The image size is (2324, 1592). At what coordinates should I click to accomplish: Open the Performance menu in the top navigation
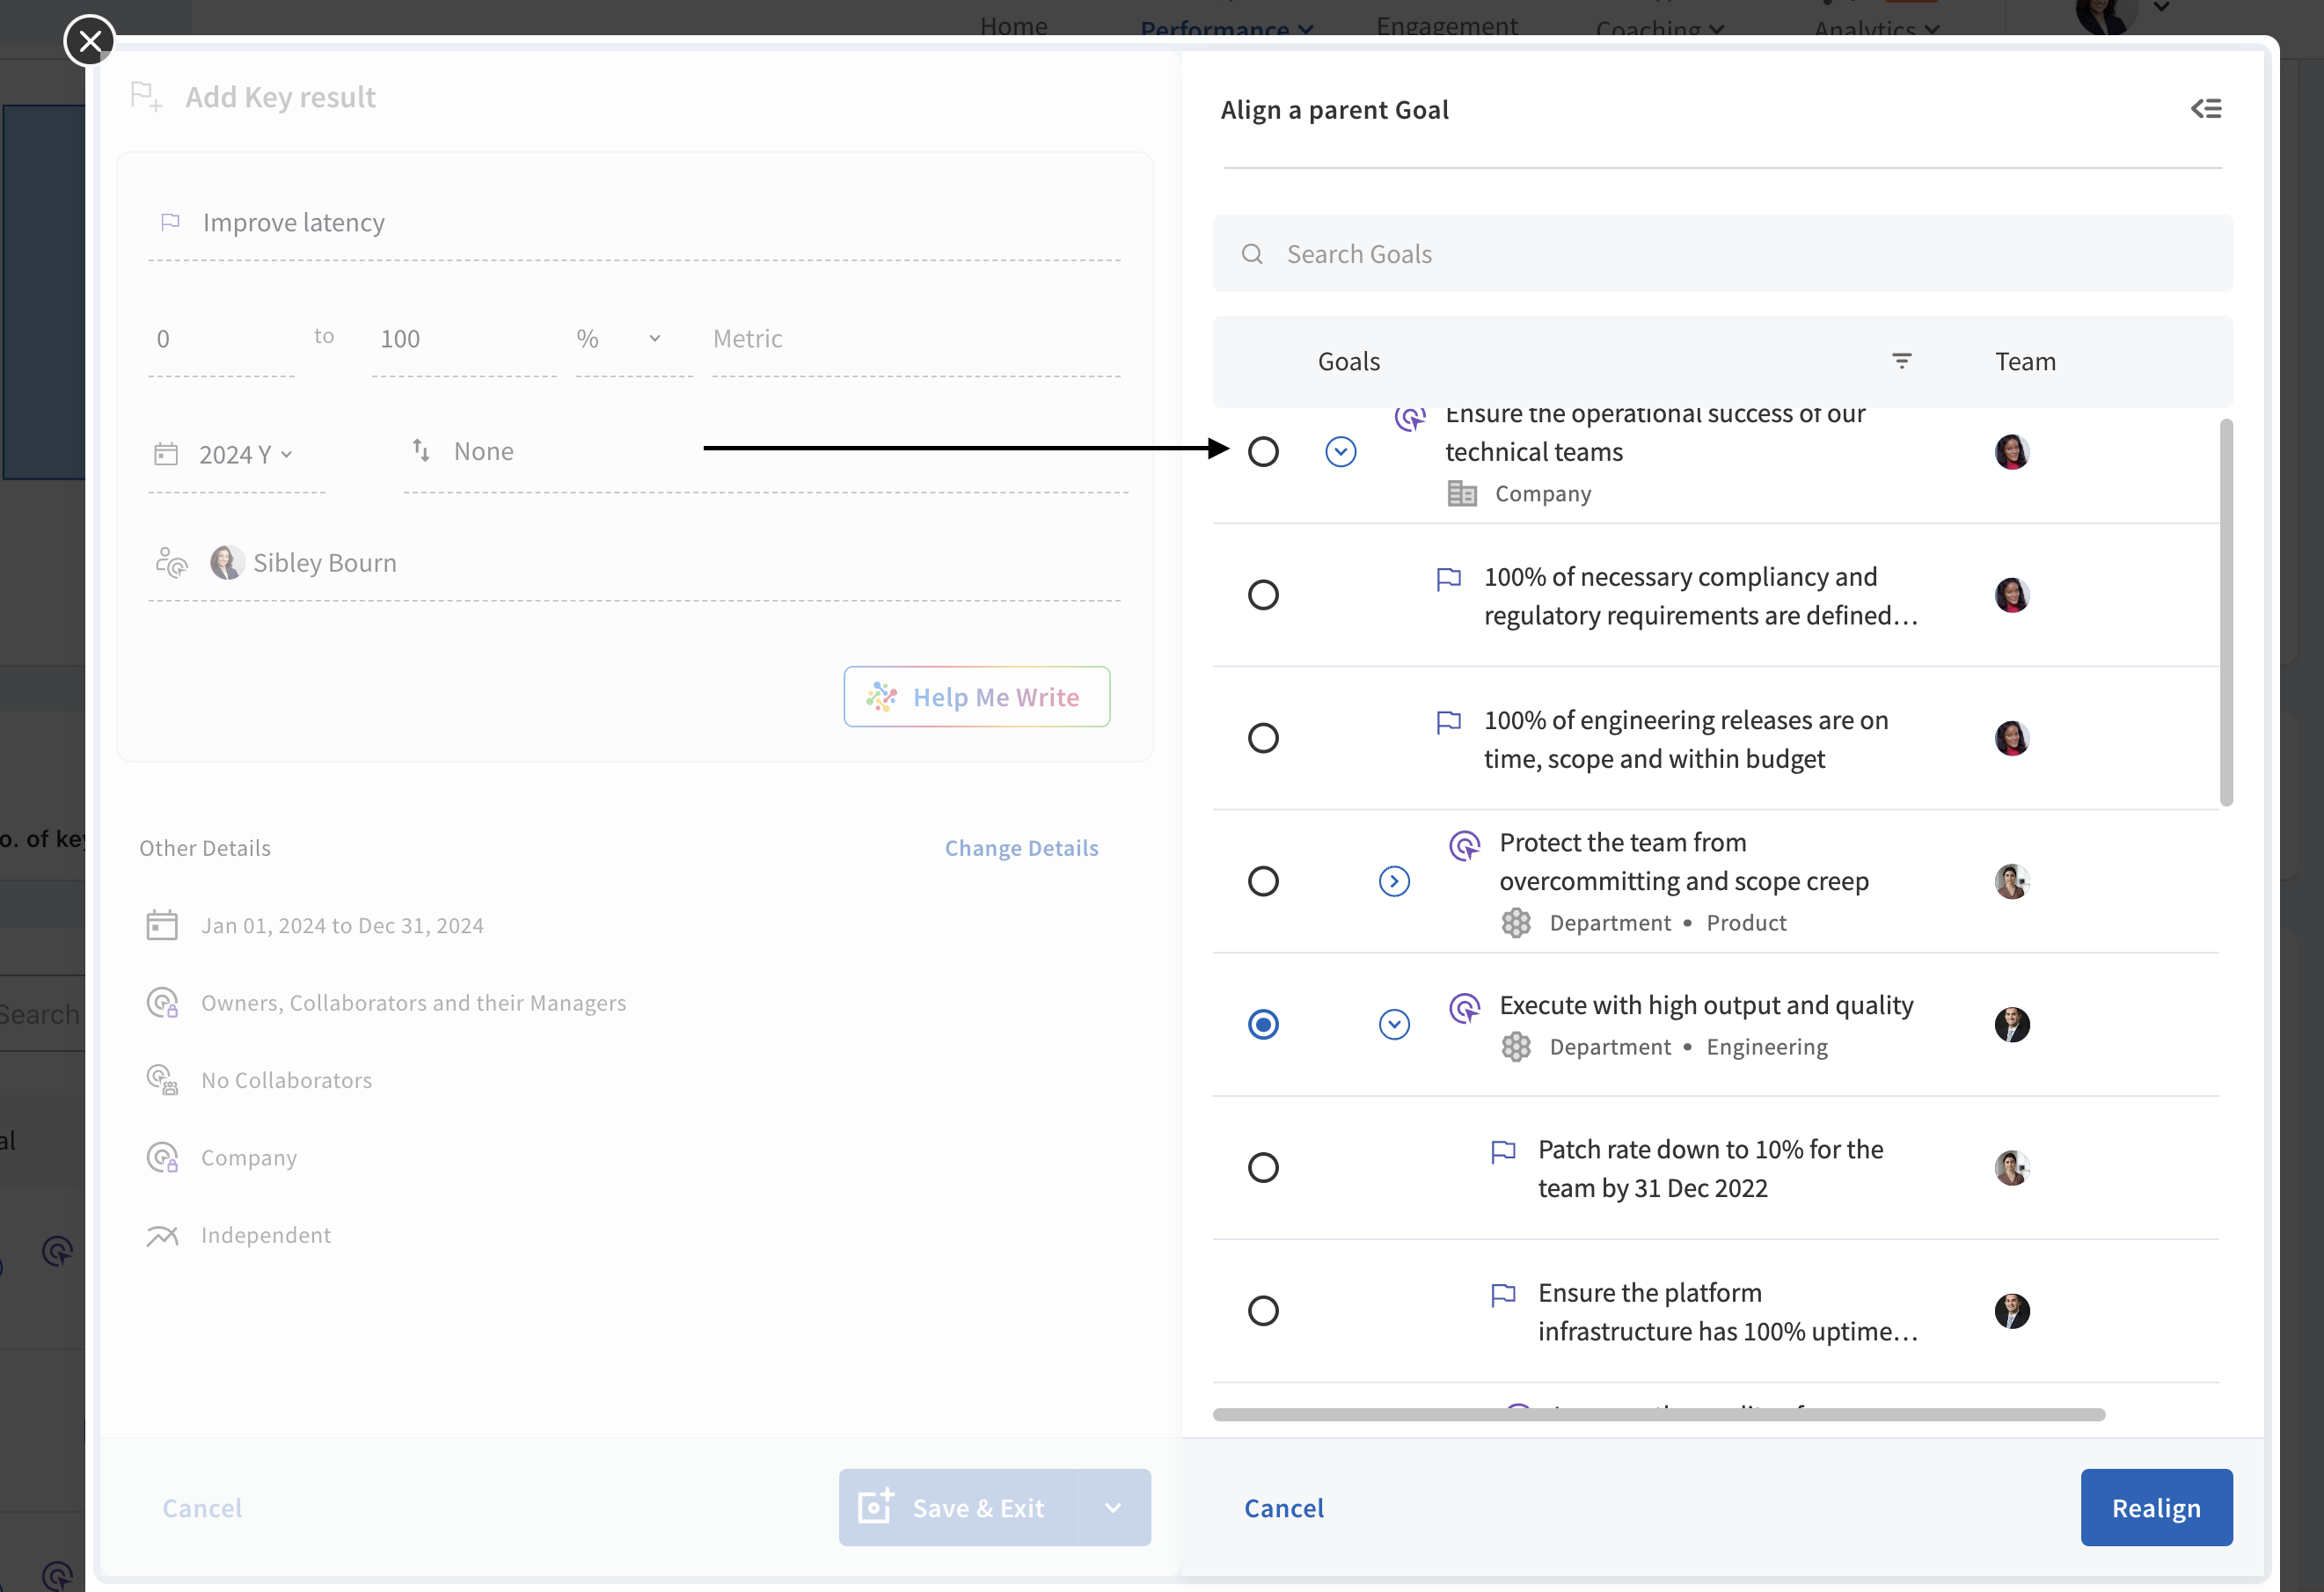coord(1226,30)
